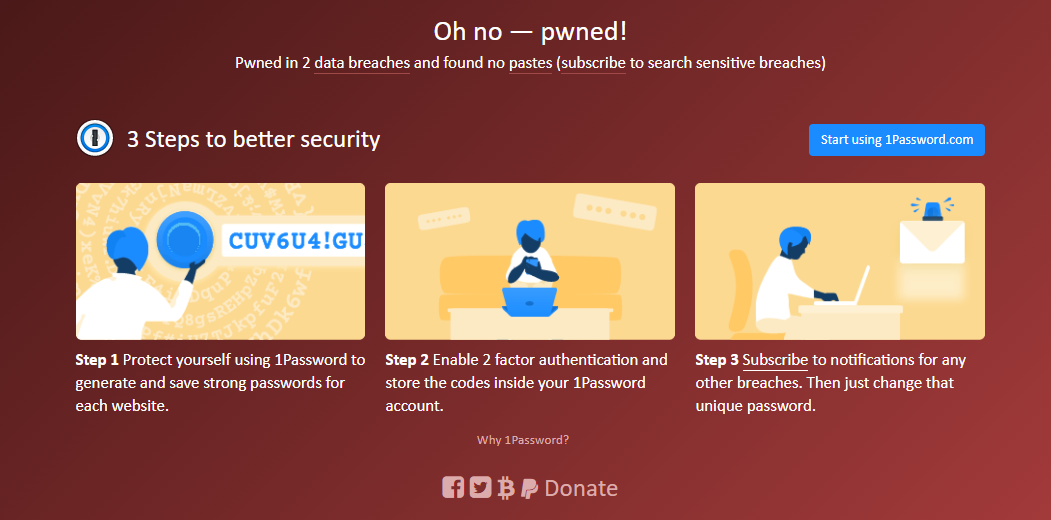Click the CUV6U4!GU generated password box
The width and height of the screenshot is (1051, 520).
coord(294,241)
